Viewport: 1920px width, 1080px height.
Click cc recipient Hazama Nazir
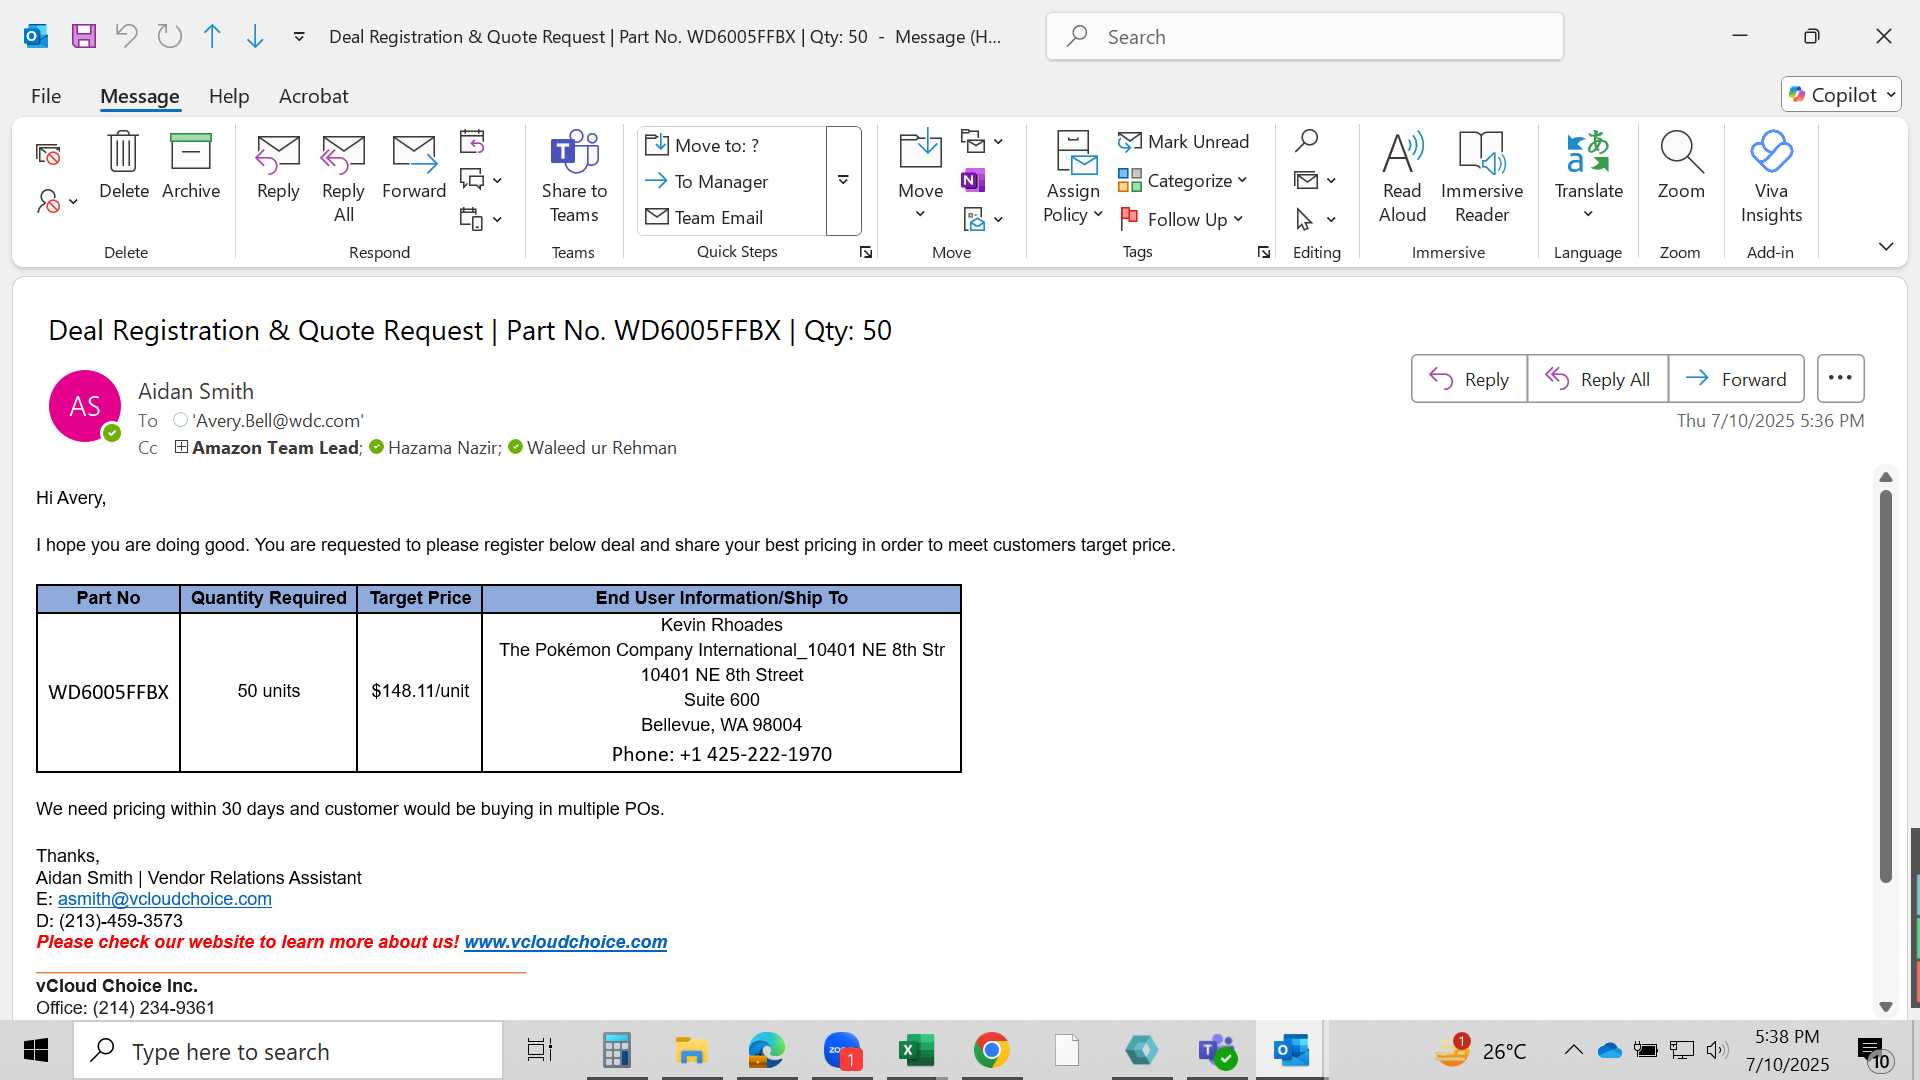[x=444, y=448]
